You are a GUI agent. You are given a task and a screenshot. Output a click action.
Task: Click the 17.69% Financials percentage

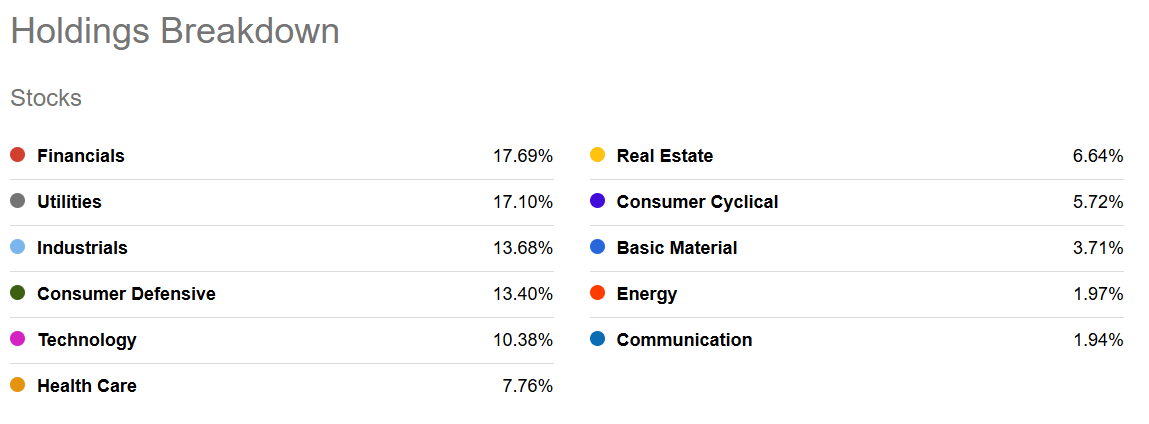522,156
